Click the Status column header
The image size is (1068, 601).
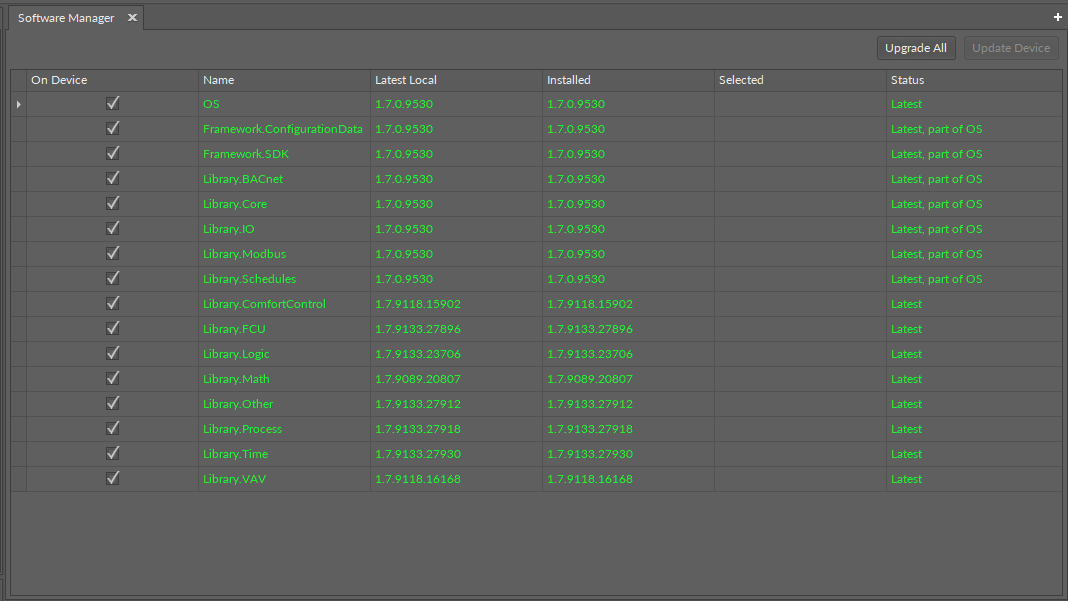973,80
